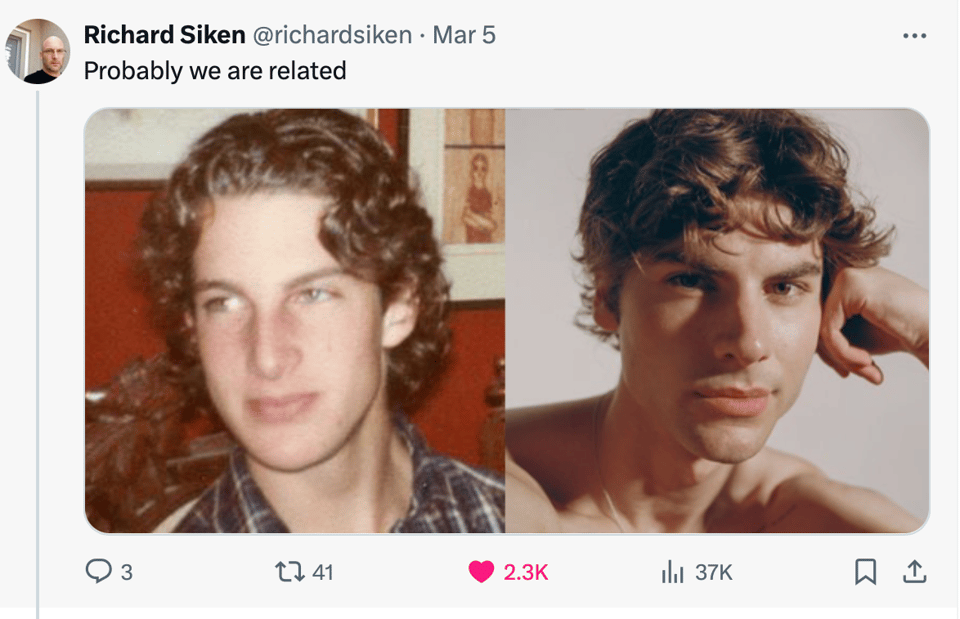Open the left photo with plaid shirt
The width and height of the screenshot is (960, 619).
tap(295, 320)
